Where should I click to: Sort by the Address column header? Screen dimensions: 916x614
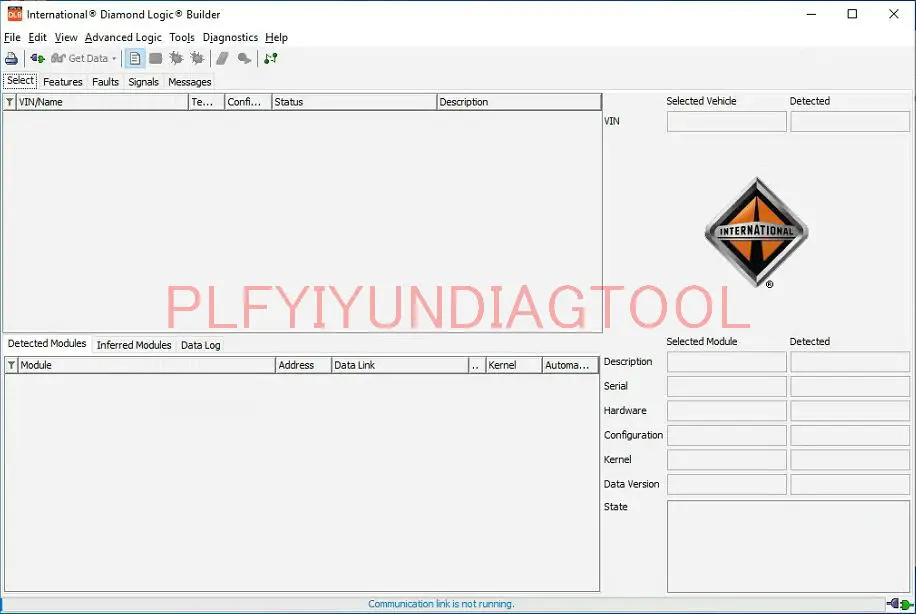(x=303, y=365)
